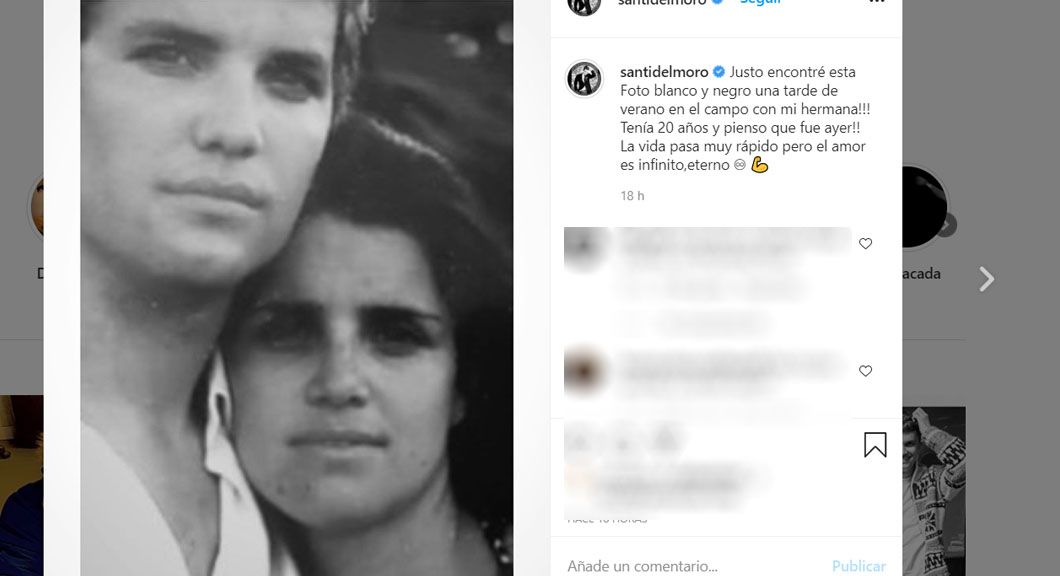Open the three-dot more options menu
Viewport: 1060px width, 576px height.
[x=877, y=2]
